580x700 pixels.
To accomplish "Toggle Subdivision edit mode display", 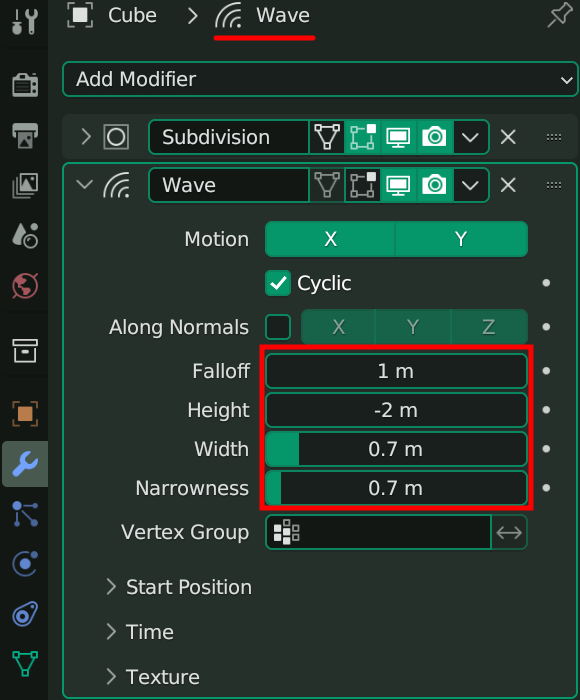I will tap(363, 137).
